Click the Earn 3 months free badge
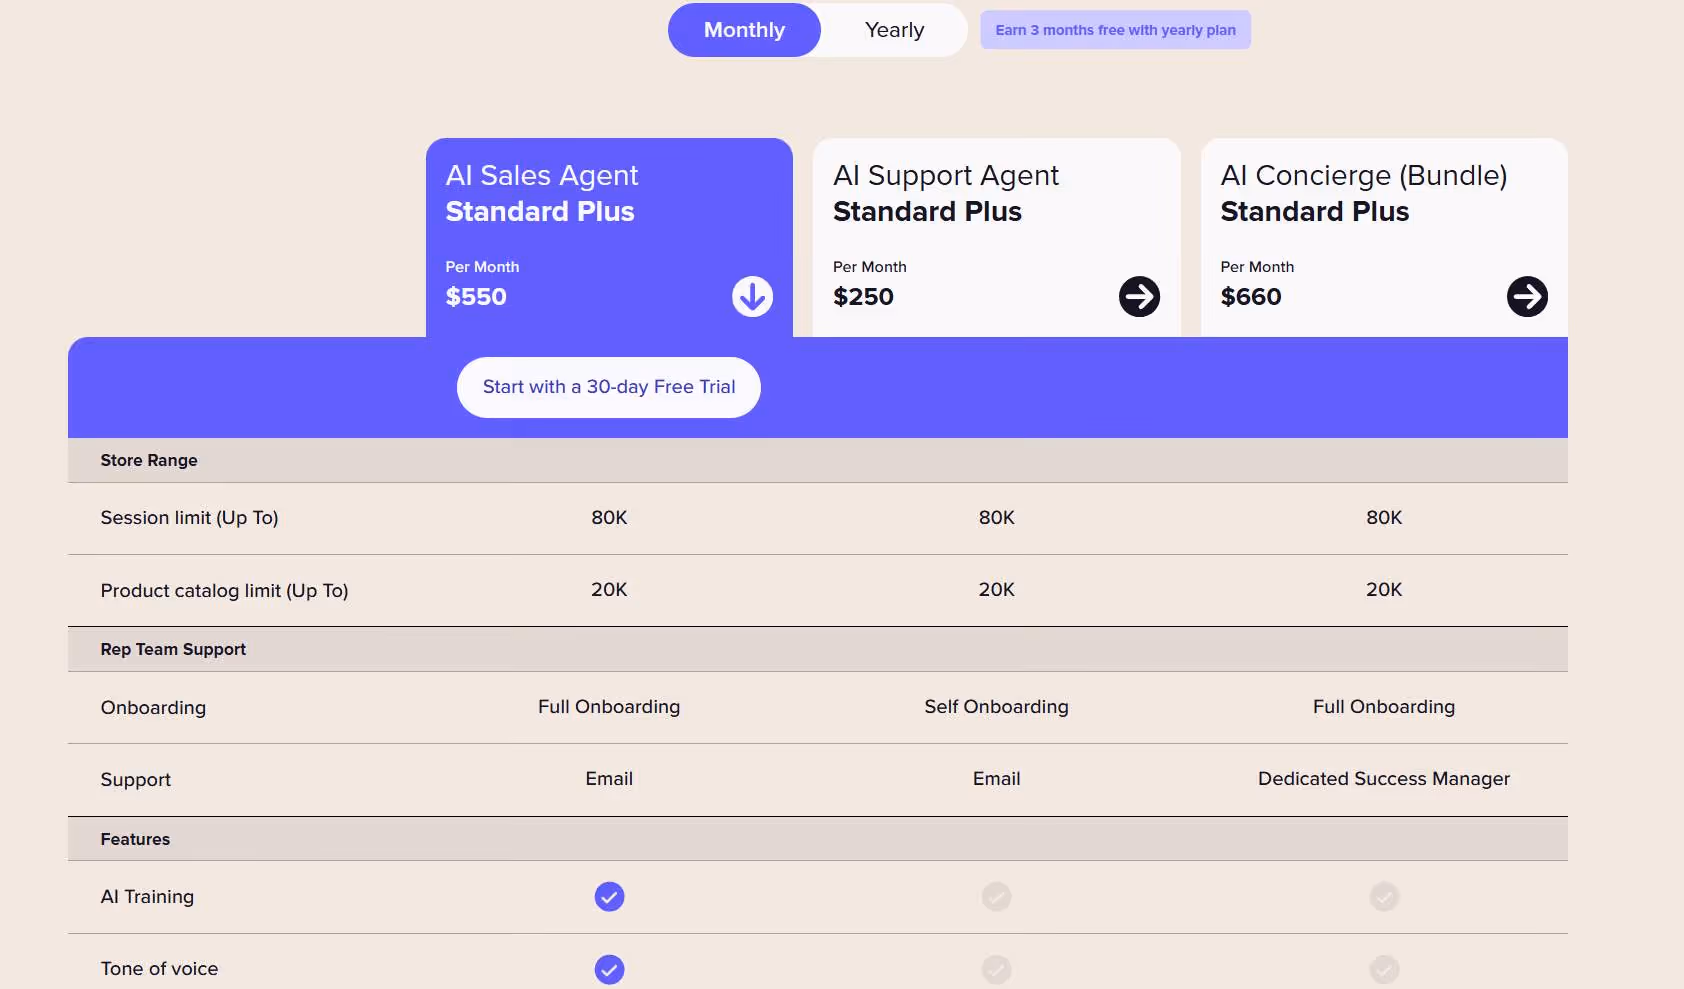This screenshot has height=989, width=1684. [x=1115, y=30]
